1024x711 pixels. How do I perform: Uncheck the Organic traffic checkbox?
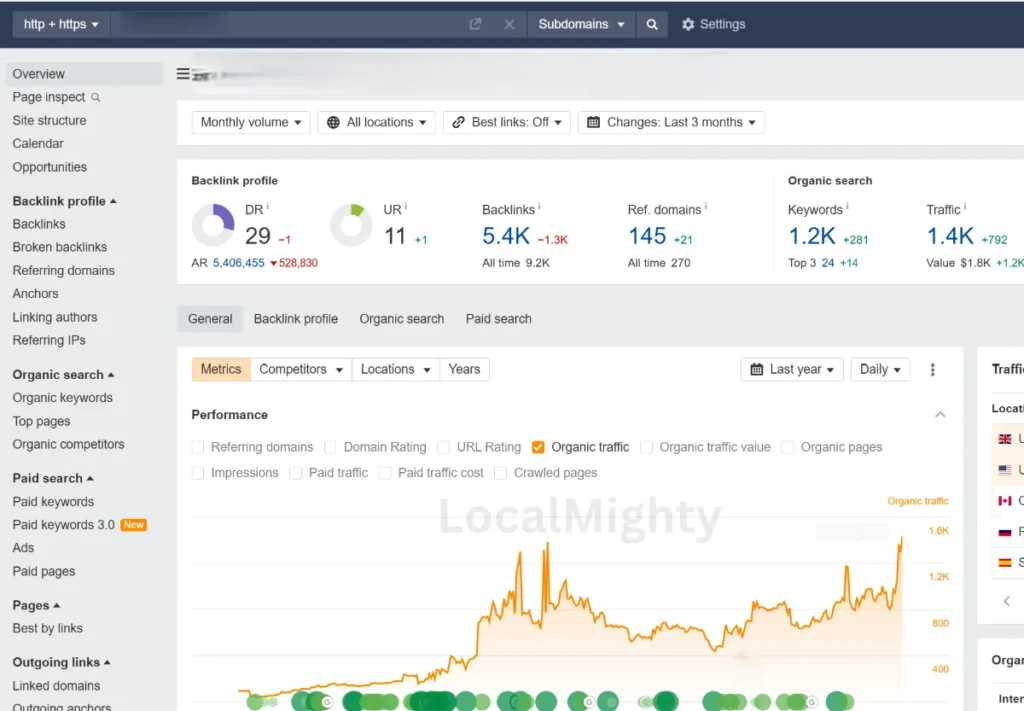538,447
